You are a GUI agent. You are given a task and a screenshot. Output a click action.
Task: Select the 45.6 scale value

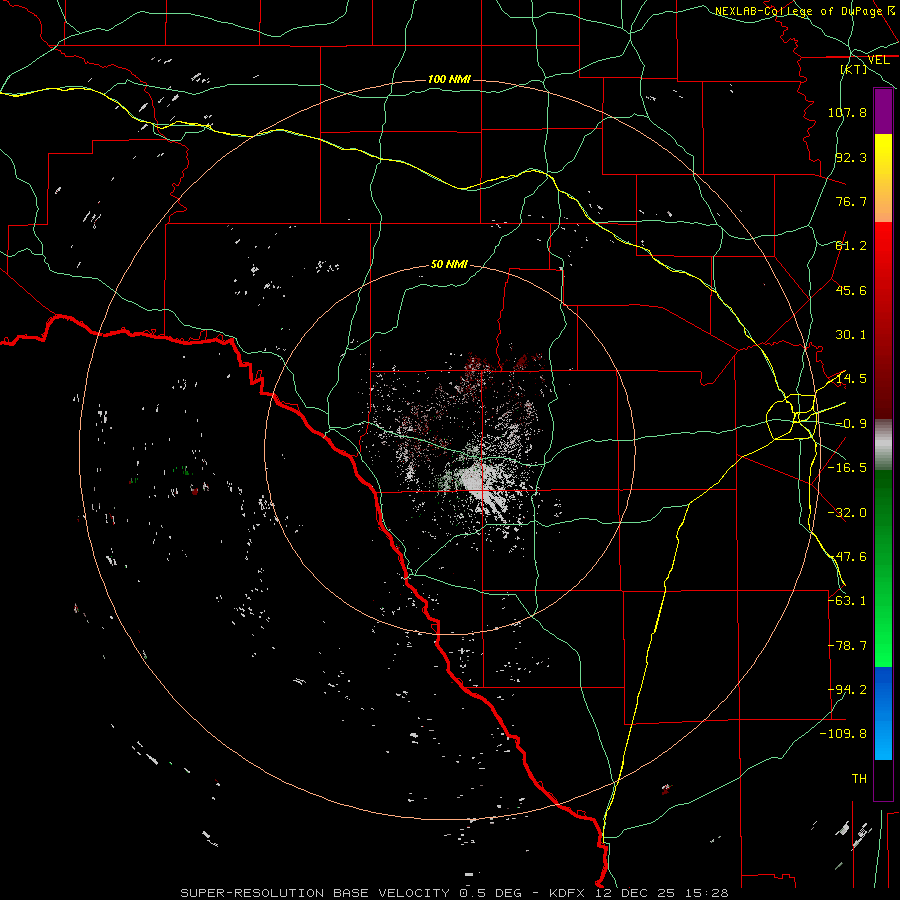851,290
